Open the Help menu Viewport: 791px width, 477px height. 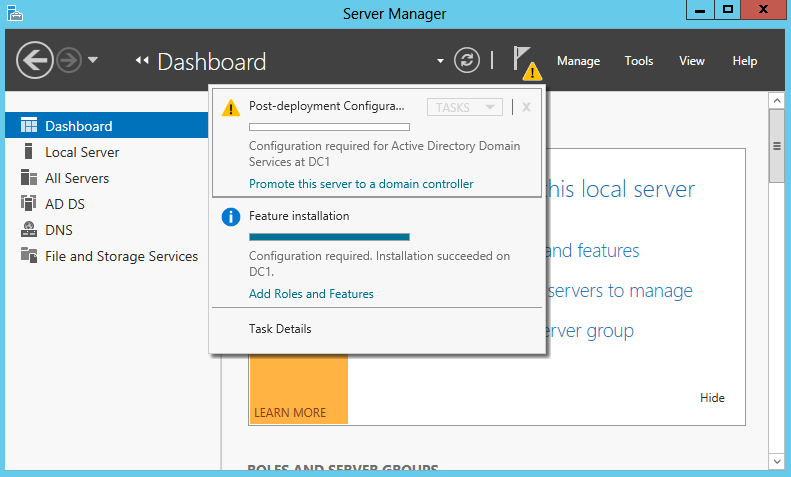pyautogui.click(x=745, y=61)
